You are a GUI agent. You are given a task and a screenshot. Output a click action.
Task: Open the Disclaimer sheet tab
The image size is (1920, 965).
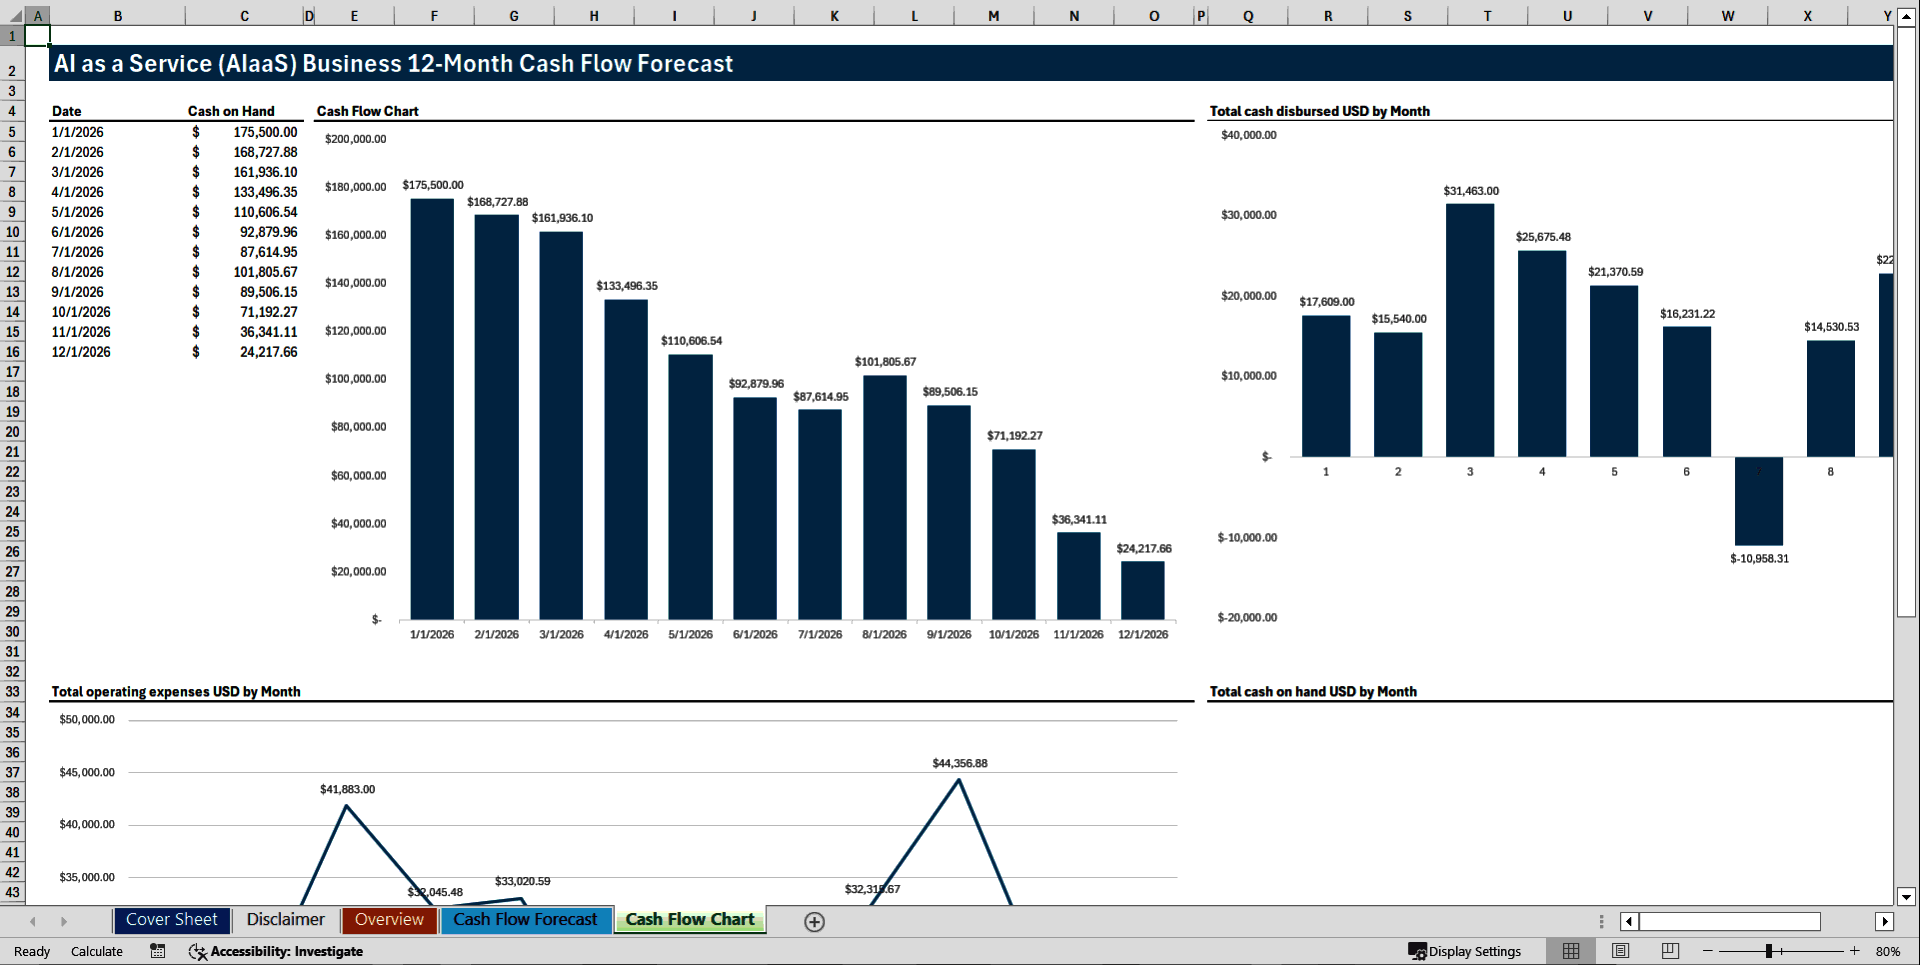pos(285,920)
